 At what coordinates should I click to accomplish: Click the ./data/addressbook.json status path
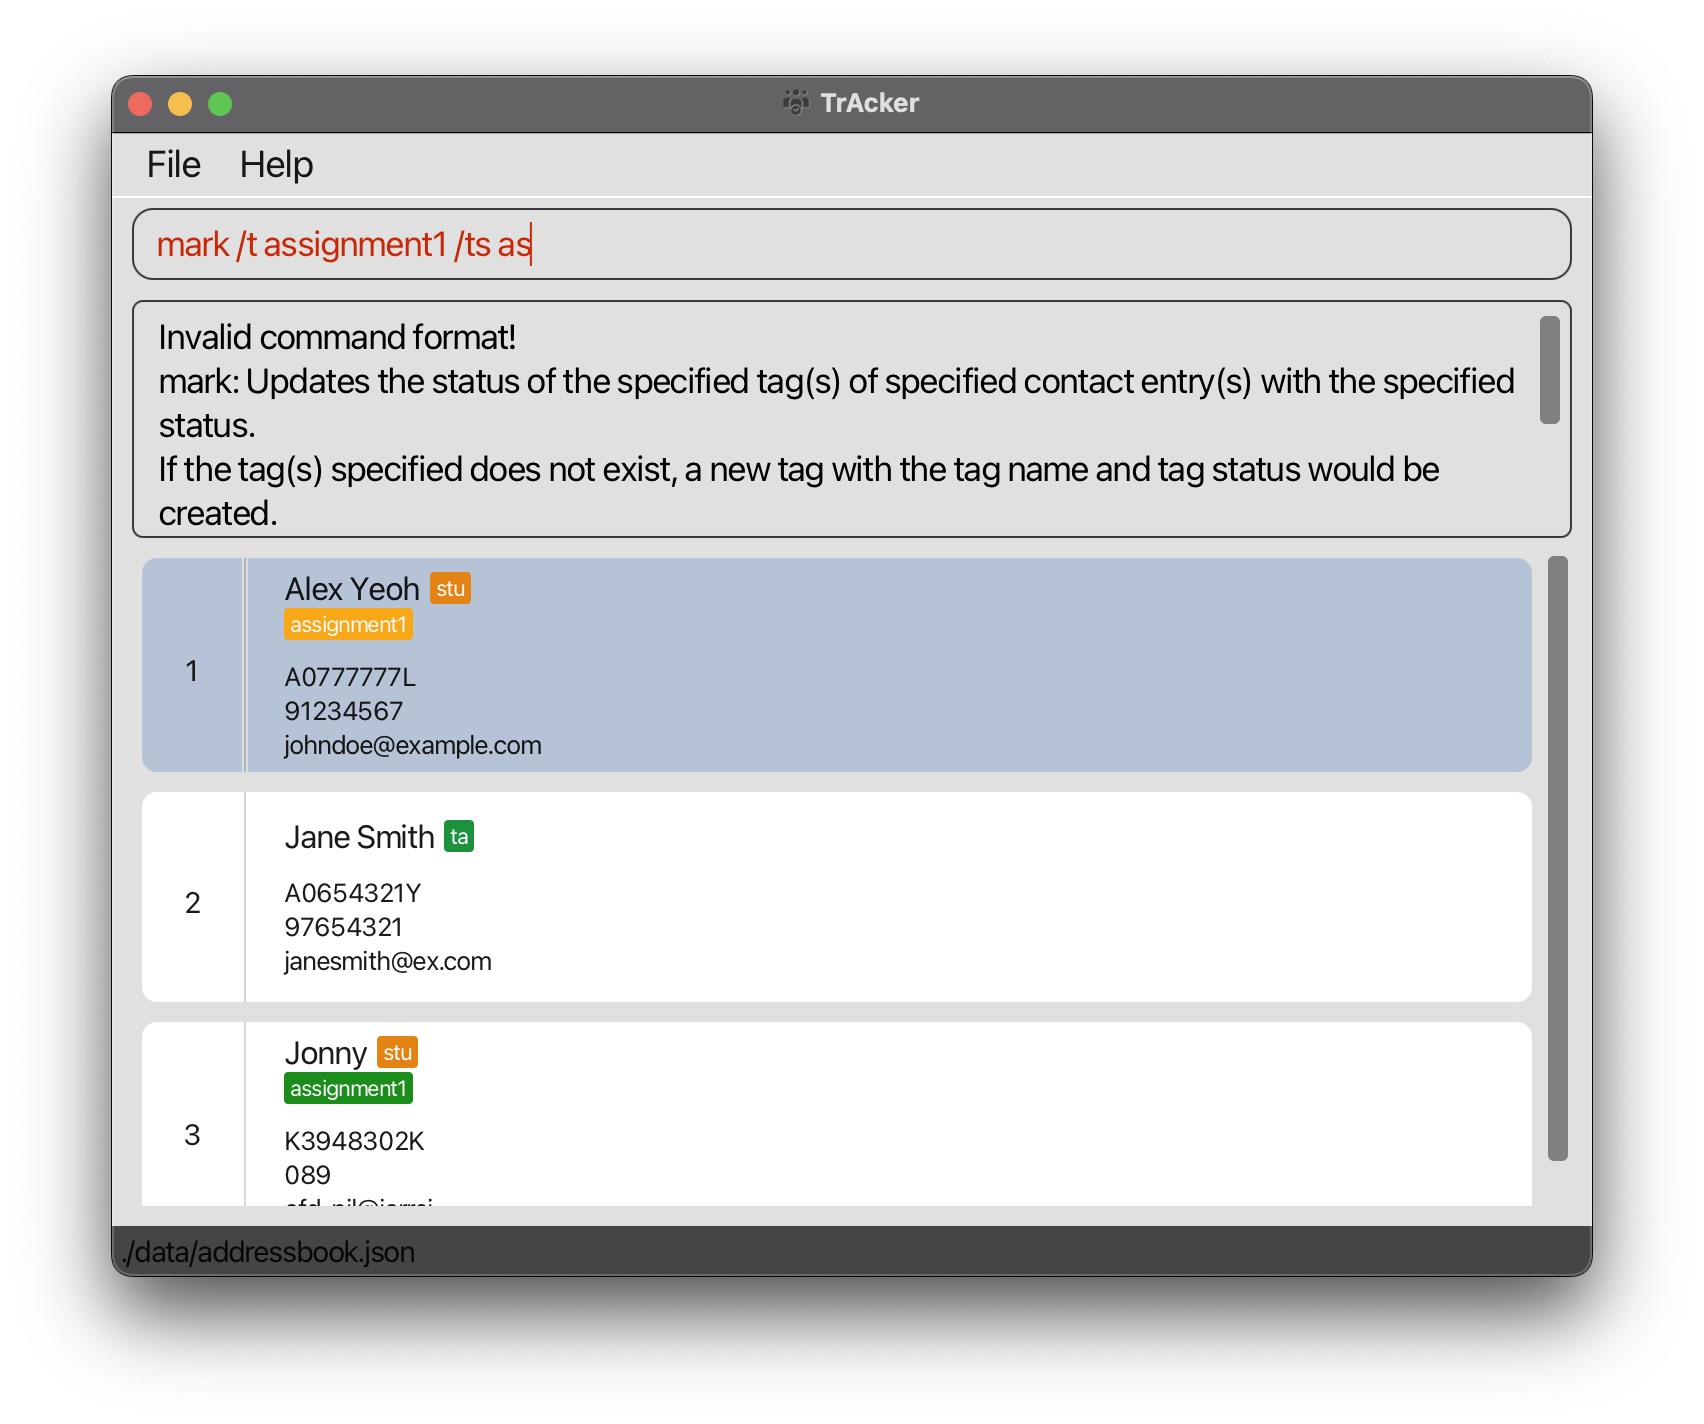pos(268,1252)
